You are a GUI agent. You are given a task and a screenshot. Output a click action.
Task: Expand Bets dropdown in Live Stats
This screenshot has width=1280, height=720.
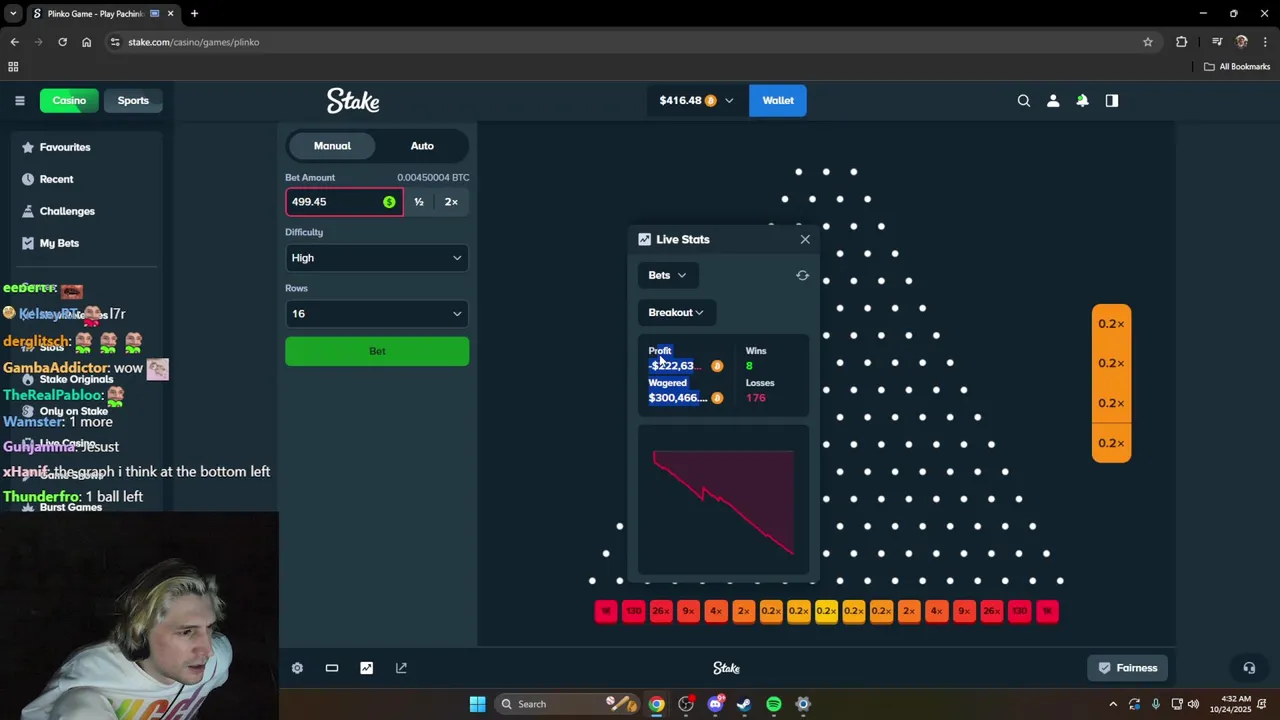tap(667, 275)
